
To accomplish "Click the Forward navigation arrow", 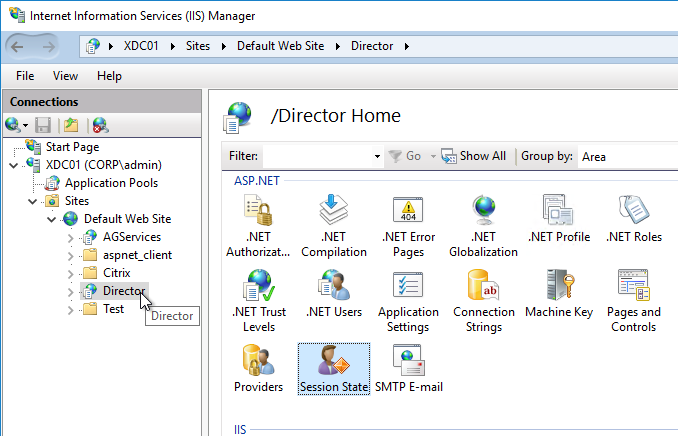I will pos(48,46).
